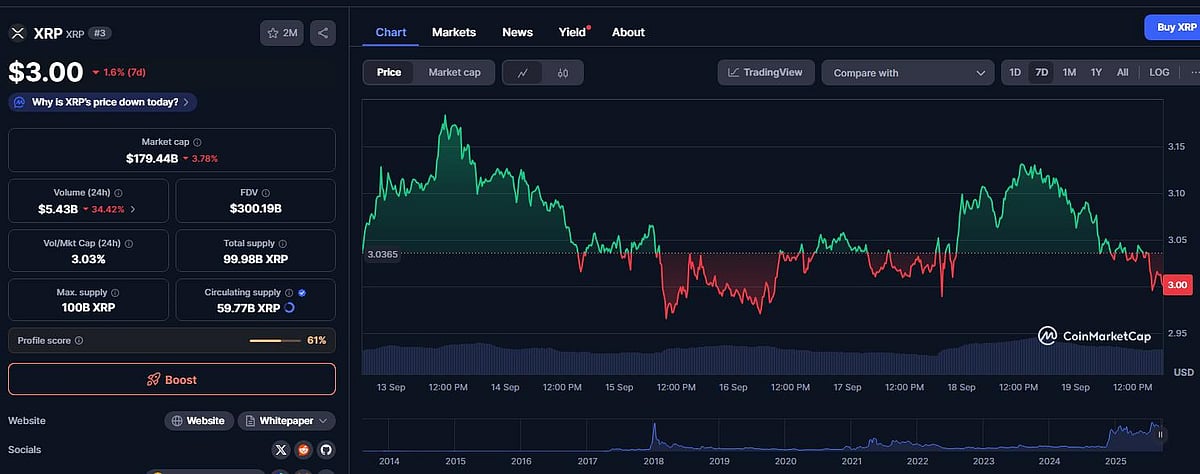Click the $300.19B FDV value
1200x474 pixels.
pos(256,209)
